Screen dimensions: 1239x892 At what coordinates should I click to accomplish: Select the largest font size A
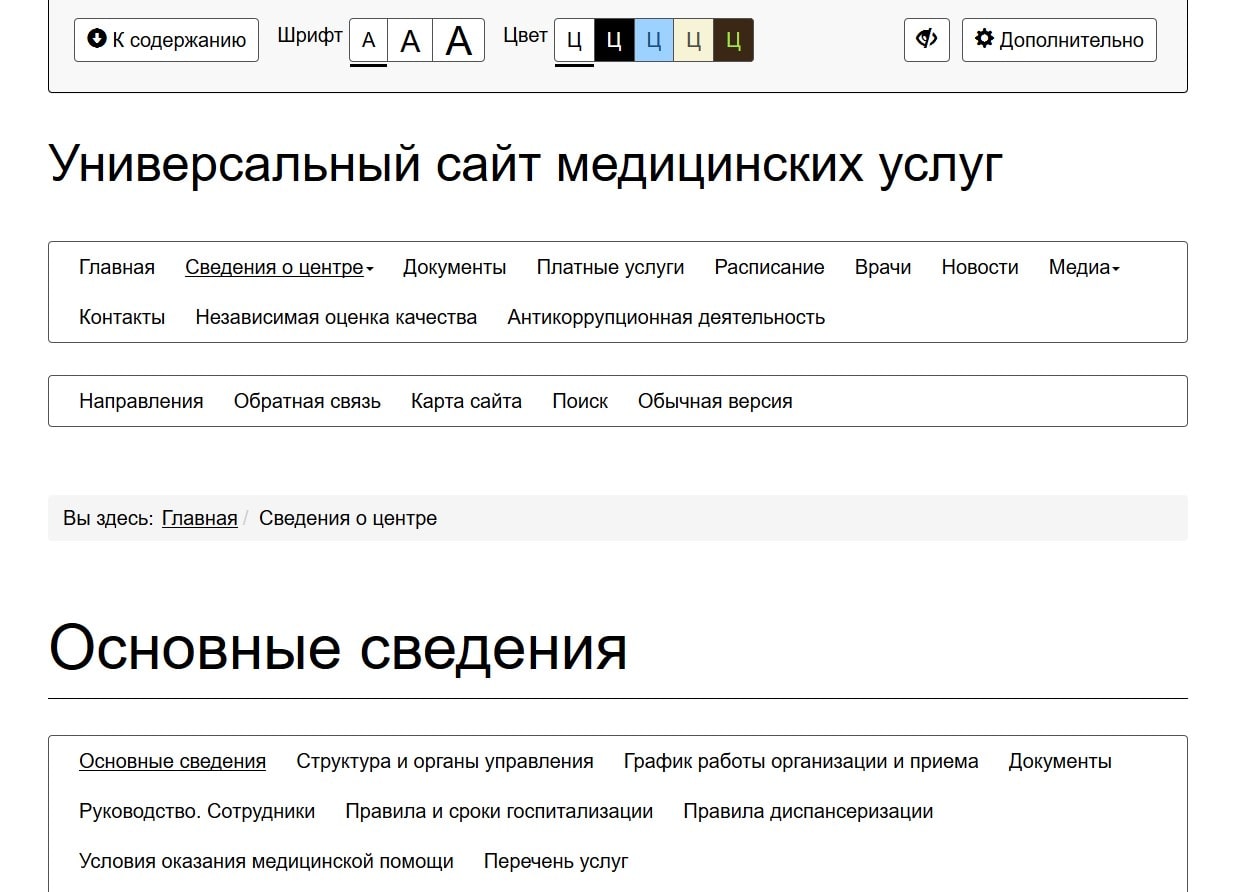(458, 41)
